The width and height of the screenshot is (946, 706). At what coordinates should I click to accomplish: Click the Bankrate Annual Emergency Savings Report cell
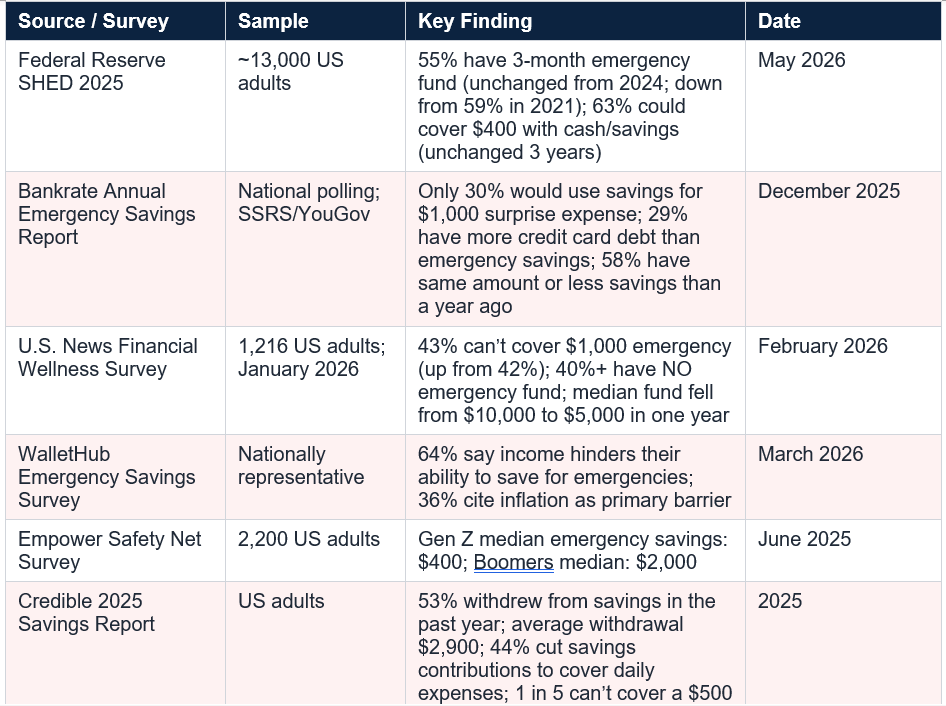click(x=115, y=249)
